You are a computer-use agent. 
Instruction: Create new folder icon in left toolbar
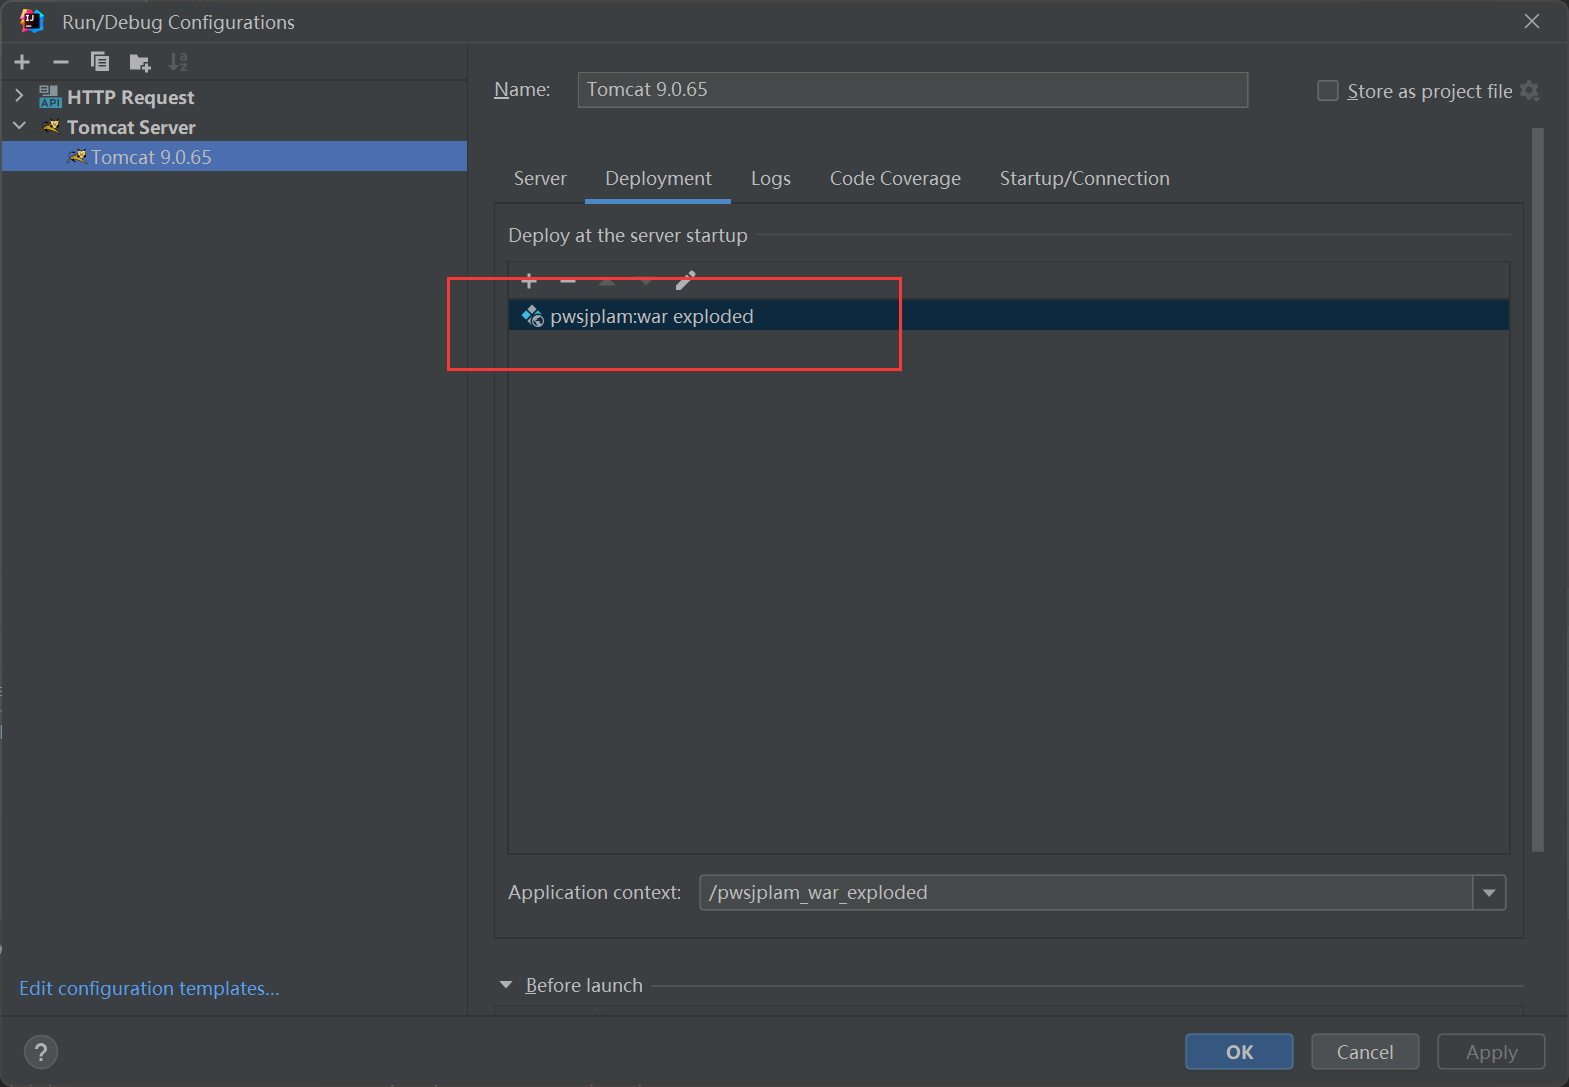(x=140, y=63)
